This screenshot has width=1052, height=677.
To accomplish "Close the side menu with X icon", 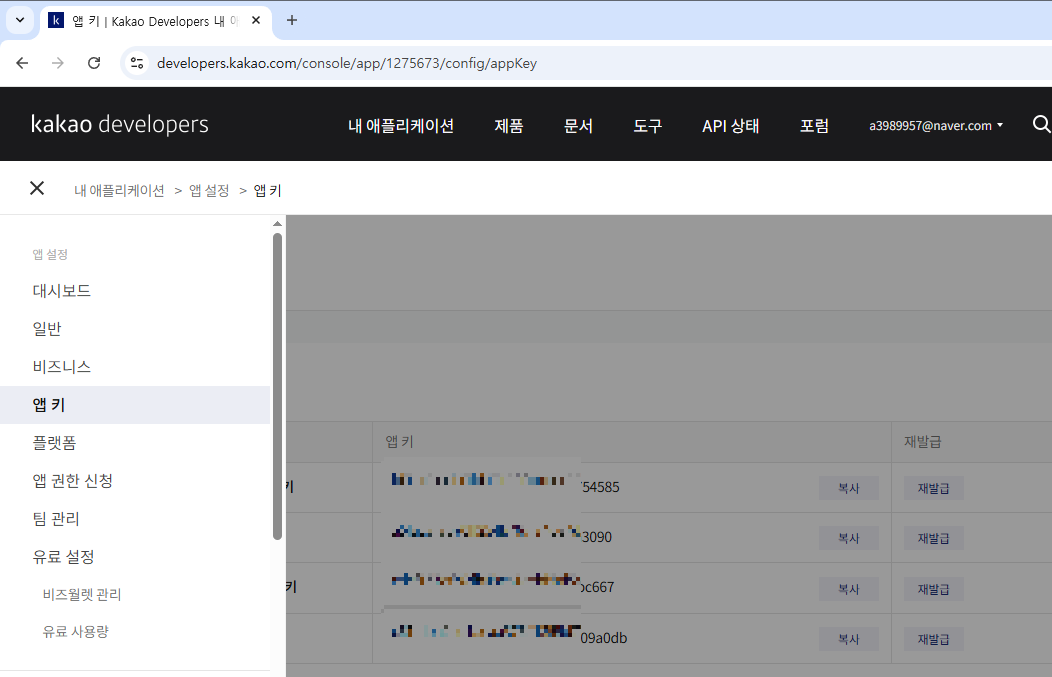I will tap(37, 189).
